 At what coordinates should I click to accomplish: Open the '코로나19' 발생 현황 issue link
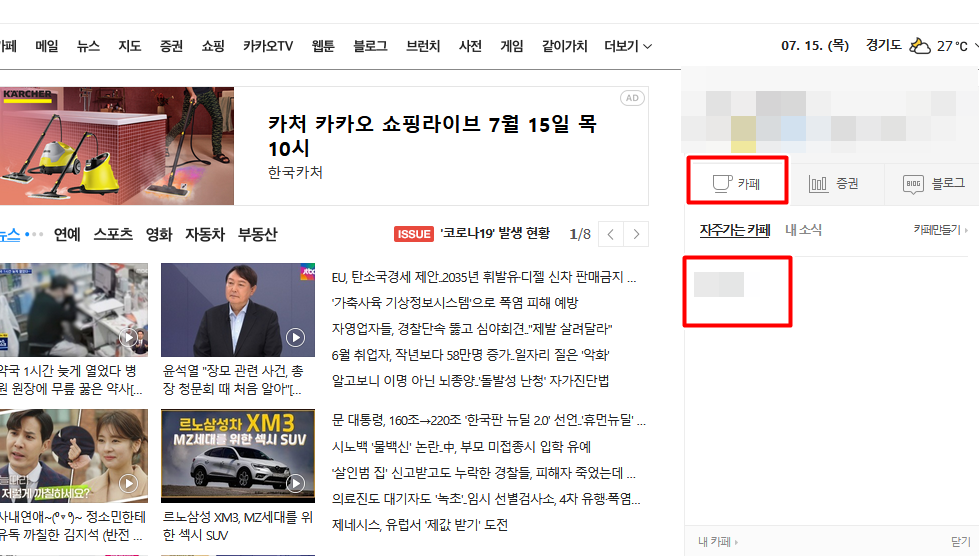pyautogui.click(x=495, y=233)
